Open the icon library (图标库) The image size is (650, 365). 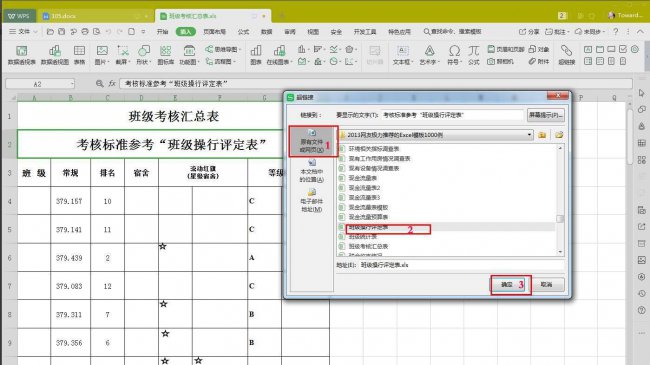(165, 55)
